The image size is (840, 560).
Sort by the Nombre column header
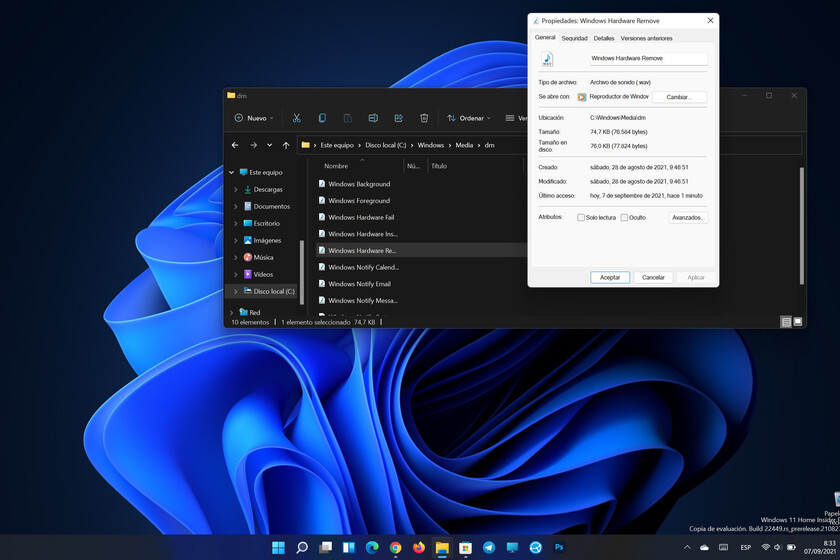click(336, 166)
